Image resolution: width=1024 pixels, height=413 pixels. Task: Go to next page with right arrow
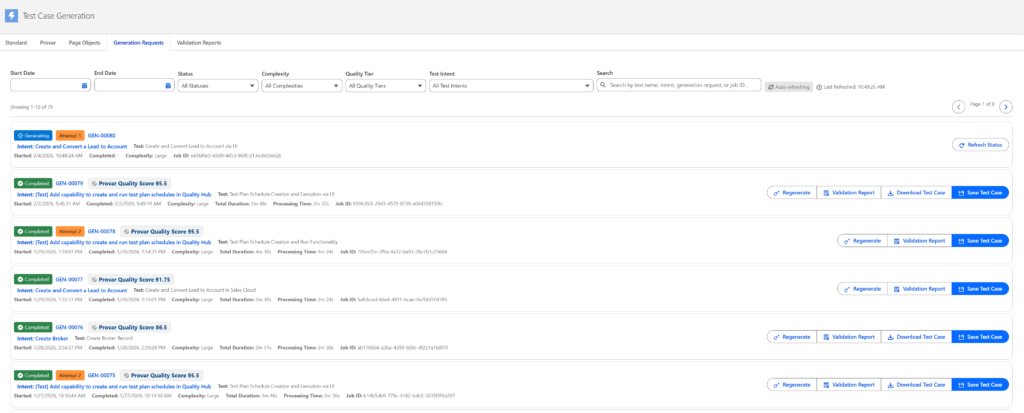tap(1006, 106)
